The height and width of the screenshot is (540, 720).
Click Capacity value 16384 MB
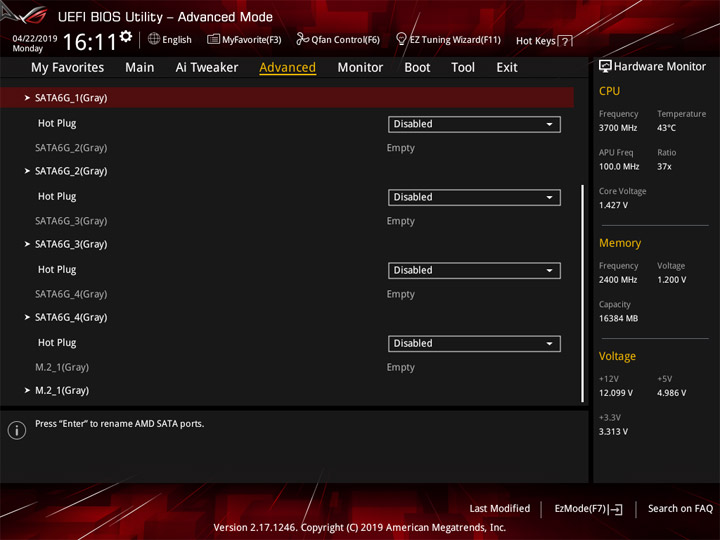(618, 318)
